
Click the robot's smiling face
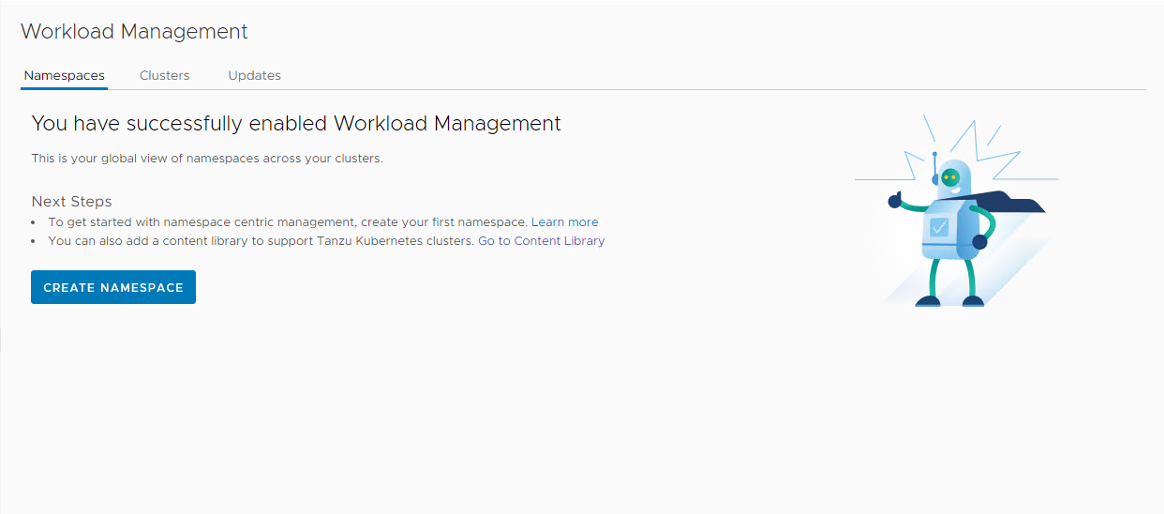(950, 178)
